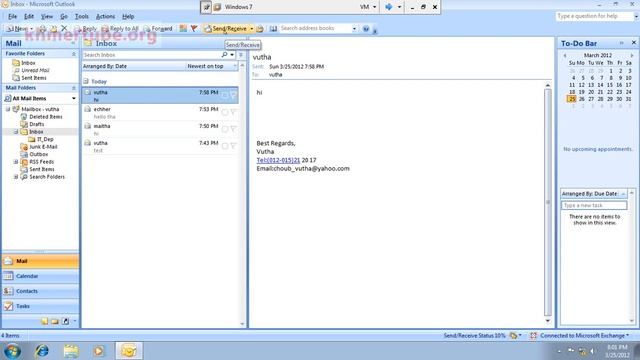Open the Shortcuts icon in the navigation pane
Screen dimensions: 640x360
pos(65,321)
